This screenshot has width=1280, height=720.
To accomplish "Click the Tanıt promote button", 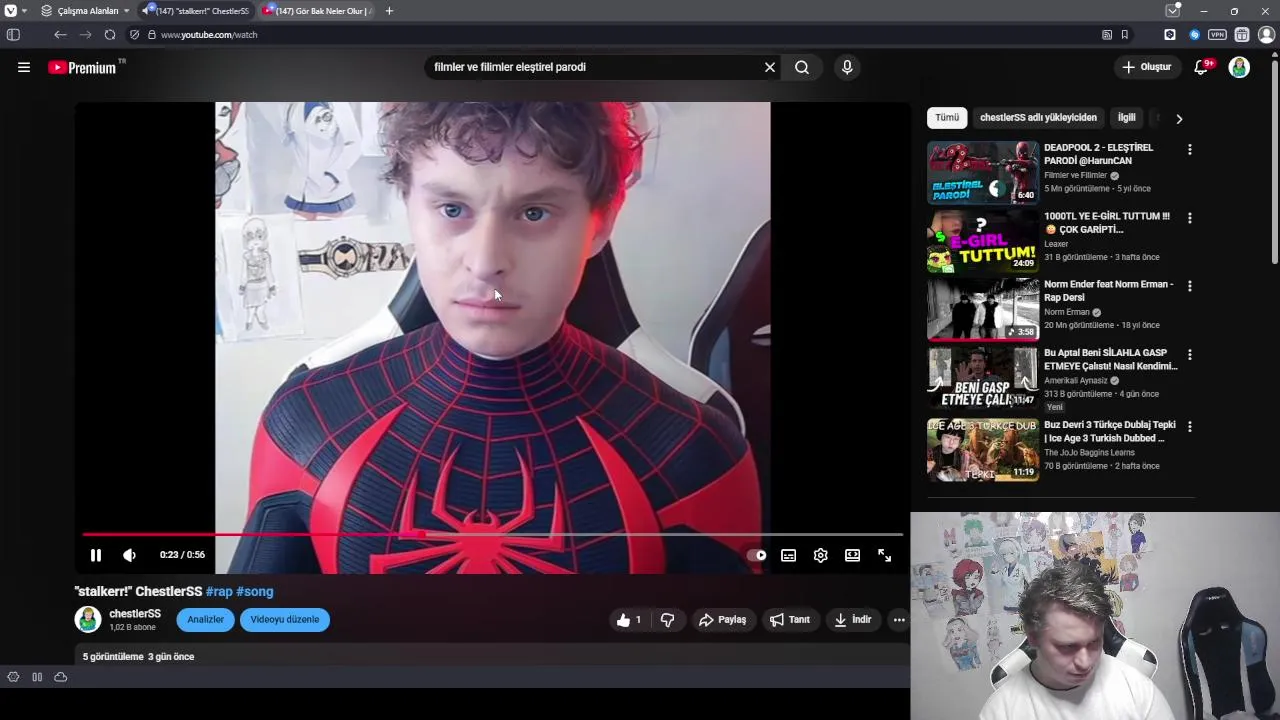I will (790, 620).
